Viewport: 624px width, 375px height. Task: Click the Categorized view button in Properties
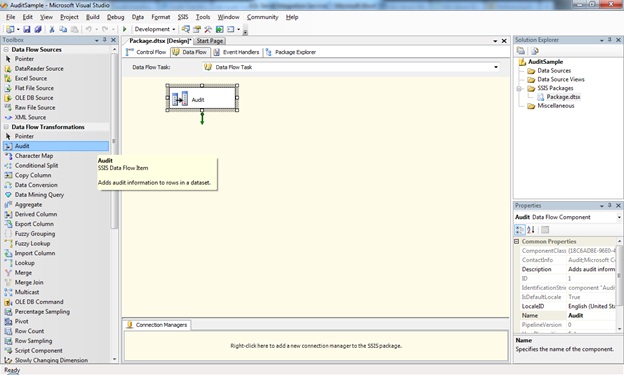(x=520, y=230)
